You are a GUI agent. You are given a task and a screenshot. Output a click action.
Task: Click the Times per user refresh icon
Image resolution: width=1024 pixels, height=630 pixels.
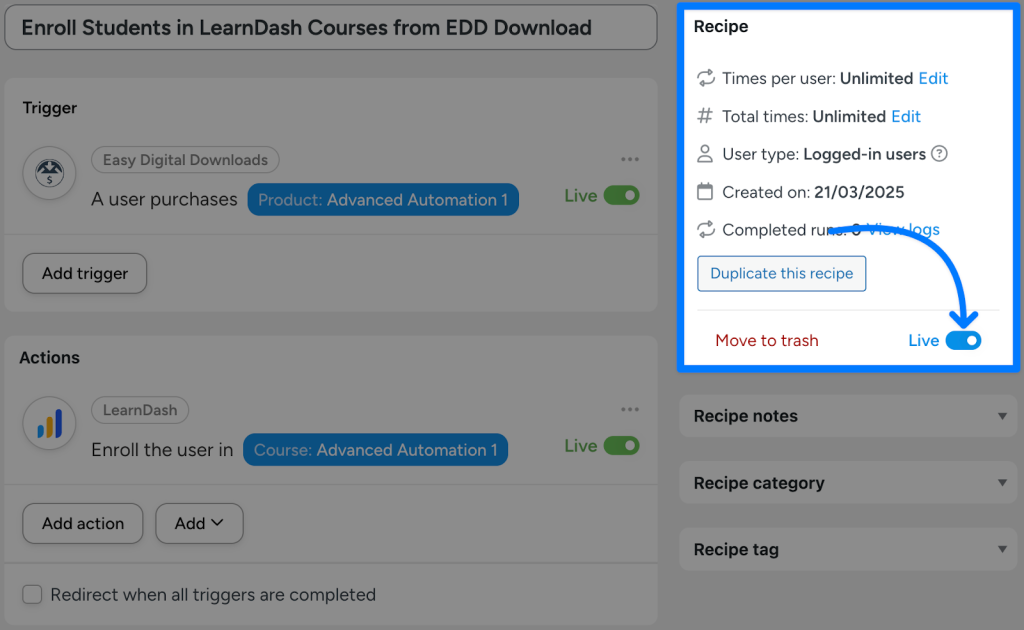[x=706, y=78]
